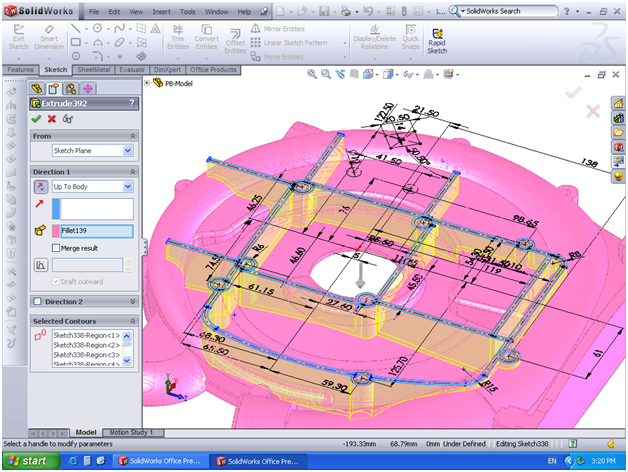Viewport: 628px width, 472px height.
Task: Click the draft on/off button
Action: tap(41, 265)
